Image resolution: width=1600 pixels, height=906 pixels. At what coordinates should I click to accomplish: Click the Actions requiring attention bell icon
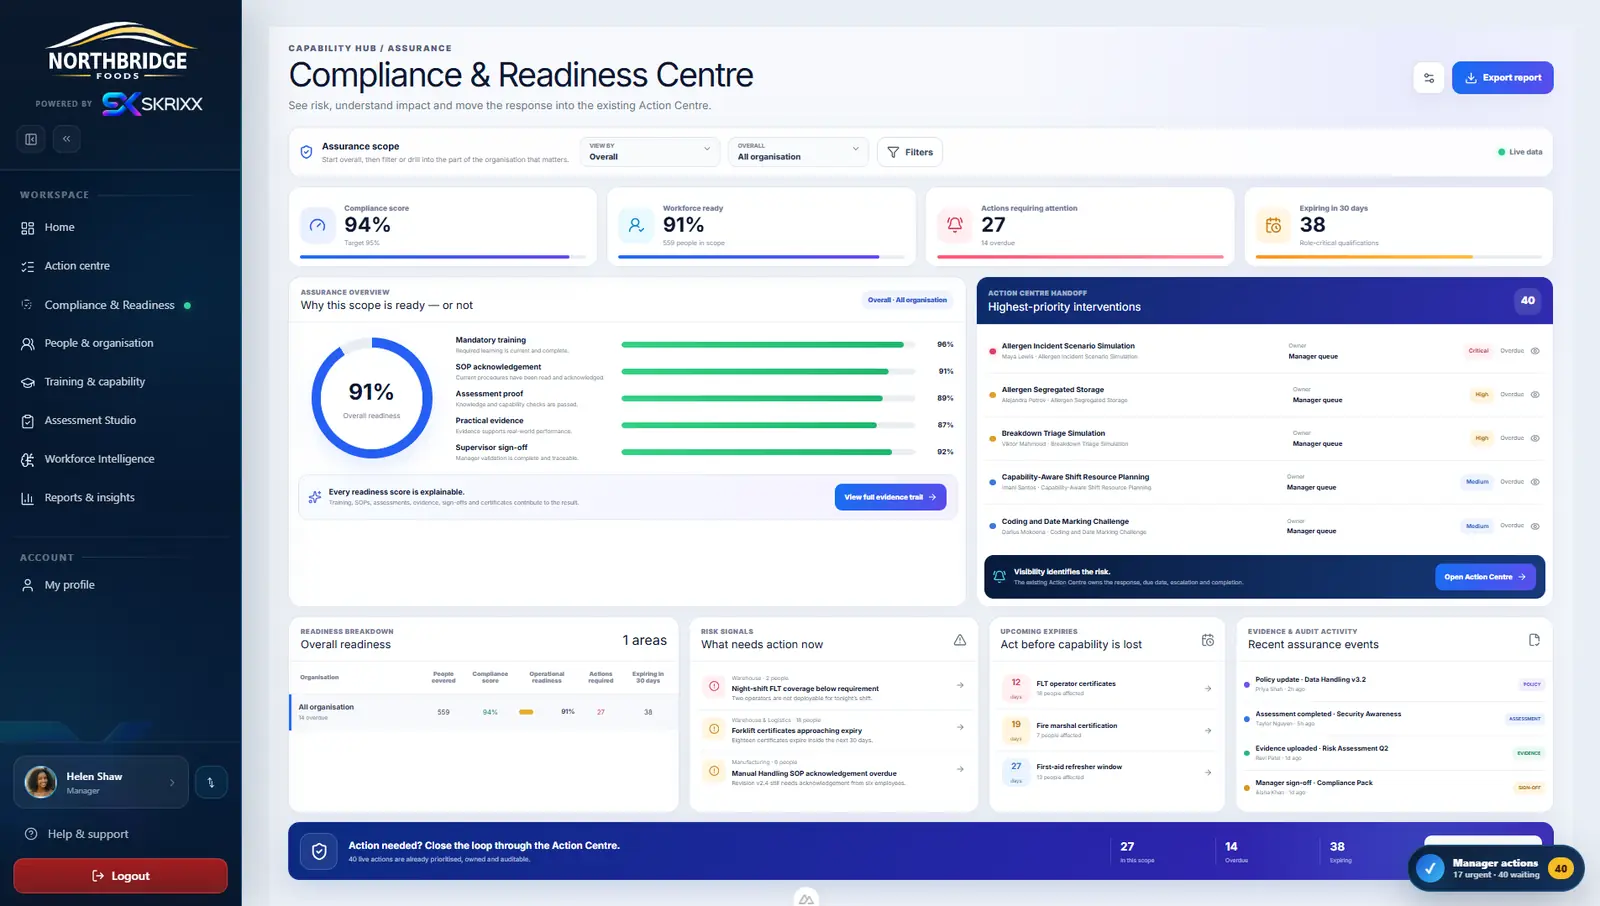tap(955, 226)
